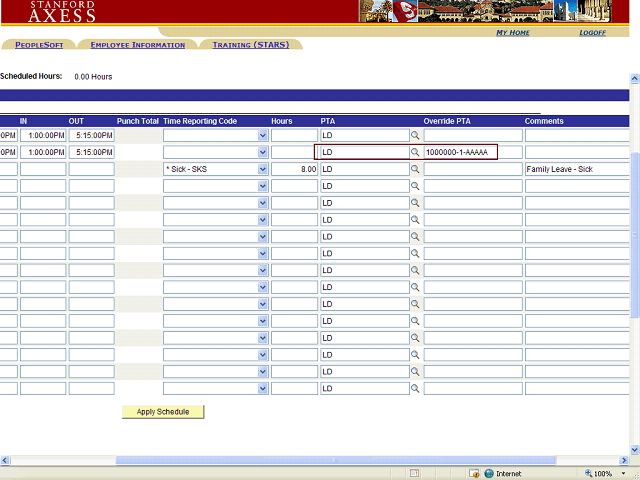The image size is (640, 480).
Task: Click the 100% zoom magnifier in status bar
Action: coord(586,473)
